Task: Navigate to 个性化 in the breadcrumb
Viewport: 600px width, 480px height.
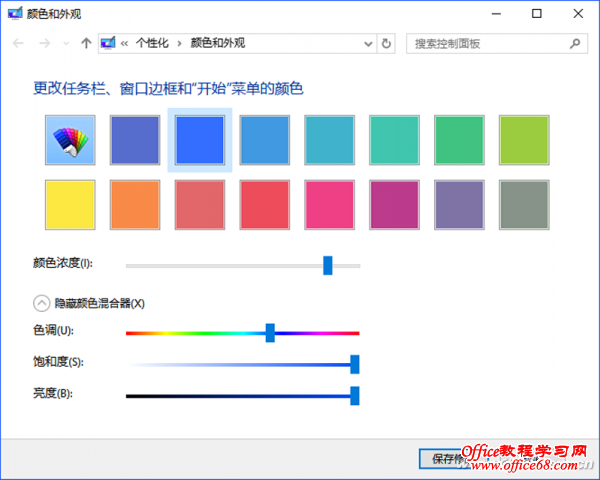Action: (x=151, y=44)
